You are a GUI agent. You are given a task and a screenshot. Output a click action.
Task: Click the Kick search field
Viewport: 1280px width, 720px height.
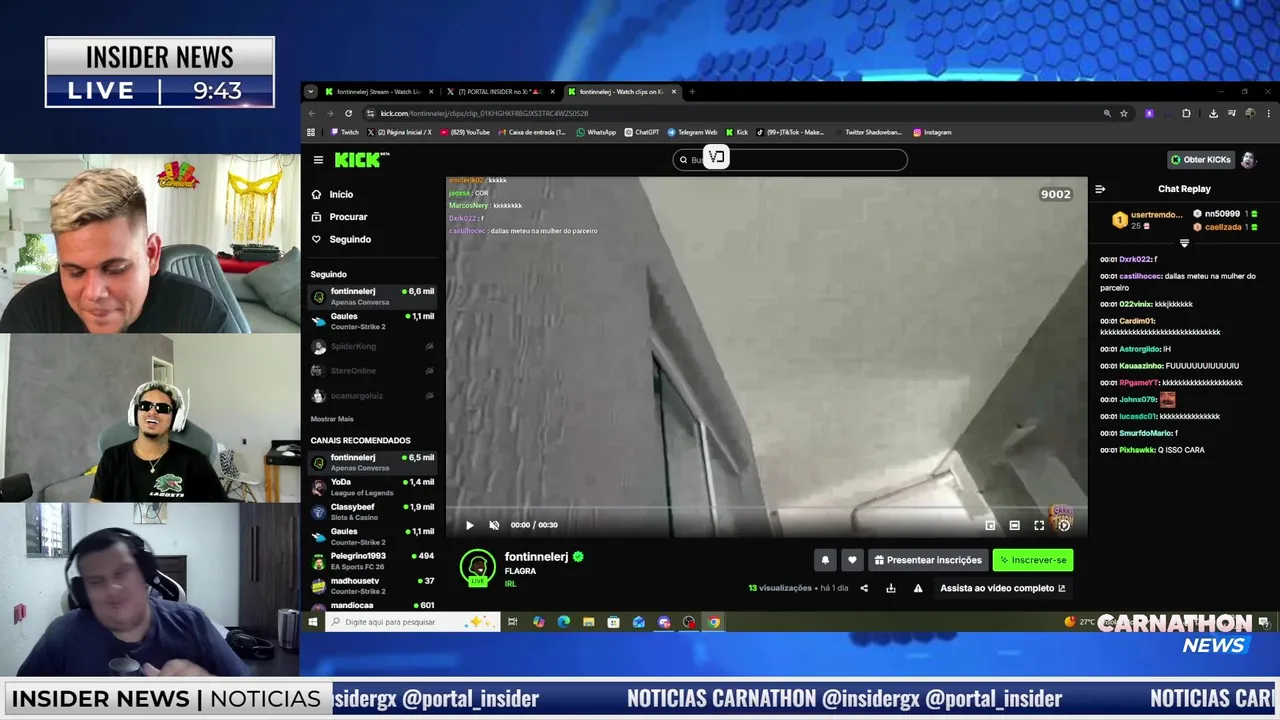(790, 160)
